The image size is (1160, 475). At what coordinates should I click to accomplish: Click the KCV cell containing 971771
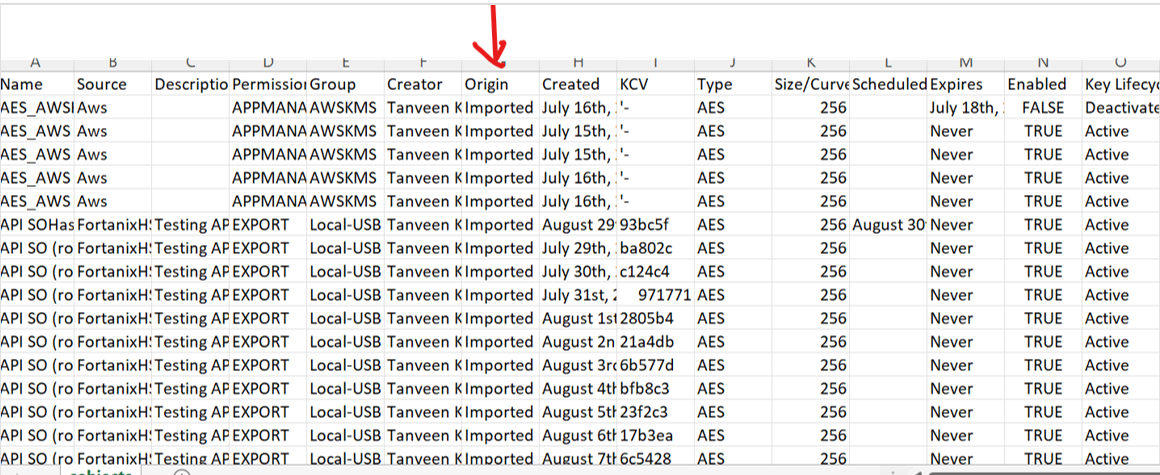click(655, 296)
